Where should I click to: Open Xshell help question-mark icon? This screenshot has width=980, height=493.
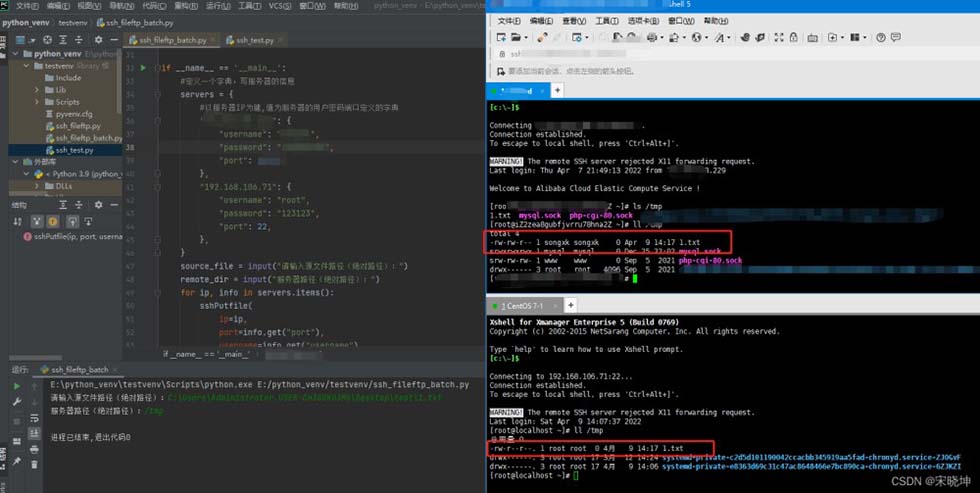[881, 37]
